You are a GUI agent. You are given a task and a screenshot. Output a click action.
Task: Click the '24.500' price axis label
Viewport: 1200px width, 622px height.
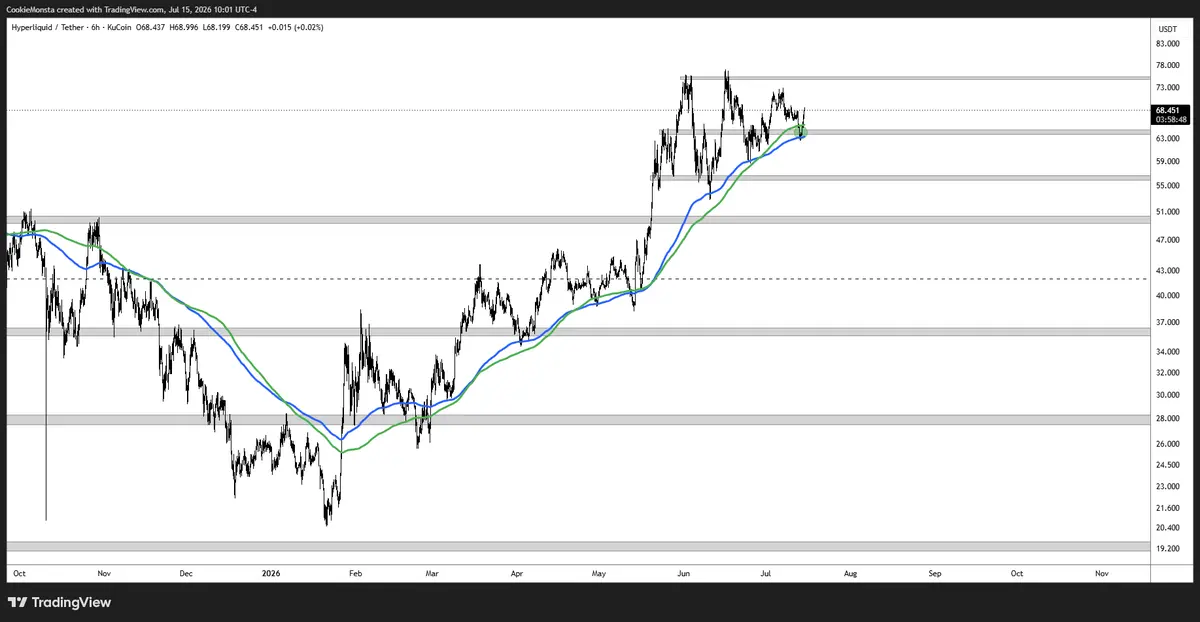(x=1168, y=465)
